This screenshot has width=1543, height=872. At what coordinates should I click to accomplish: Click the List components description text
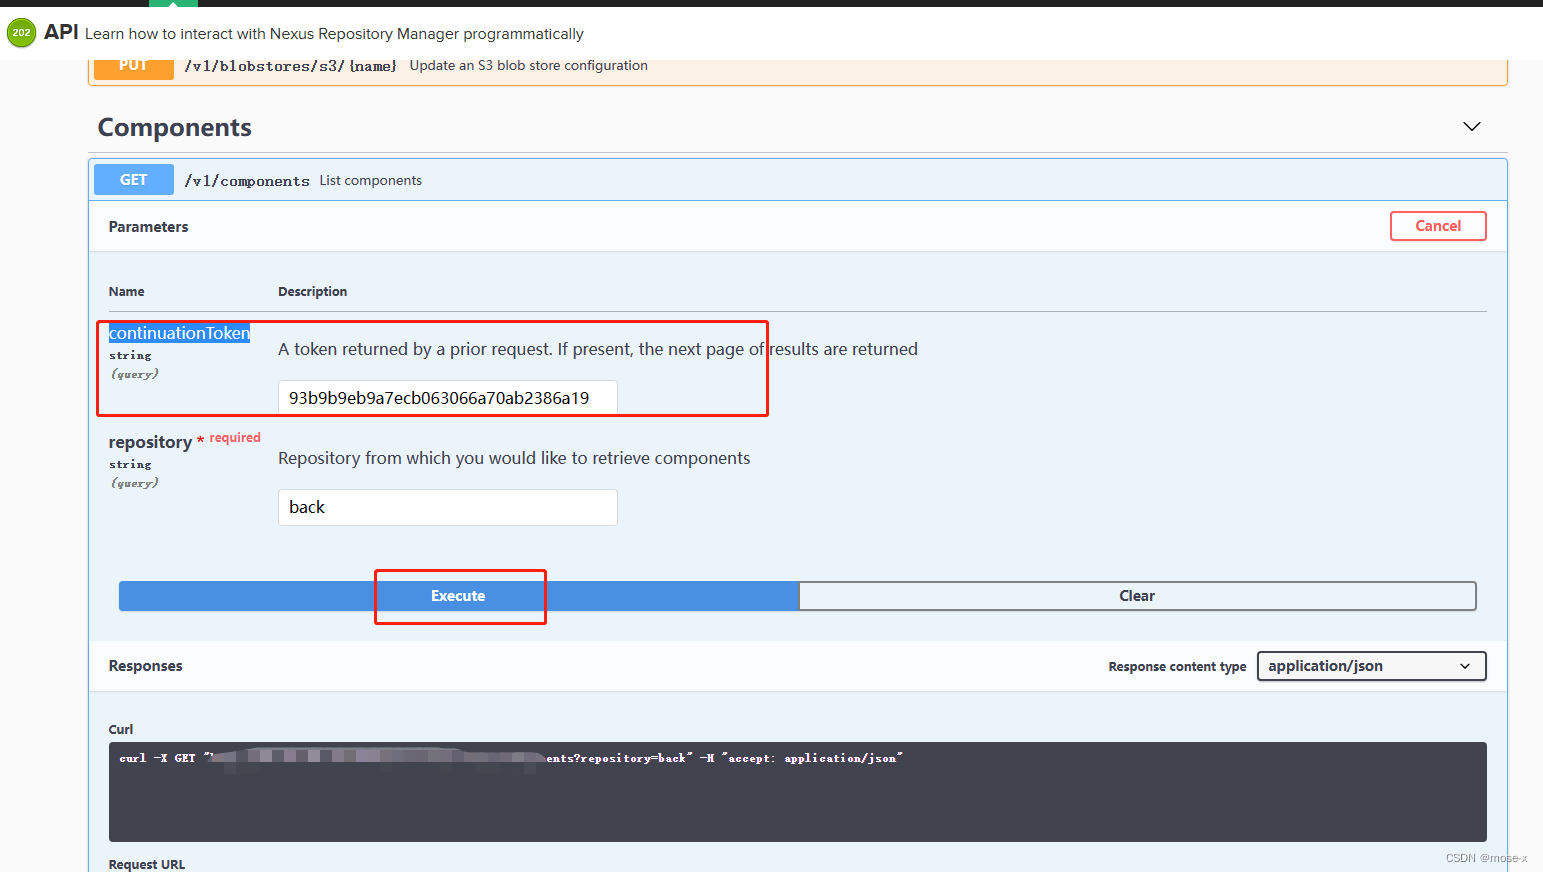pos(371,181)
